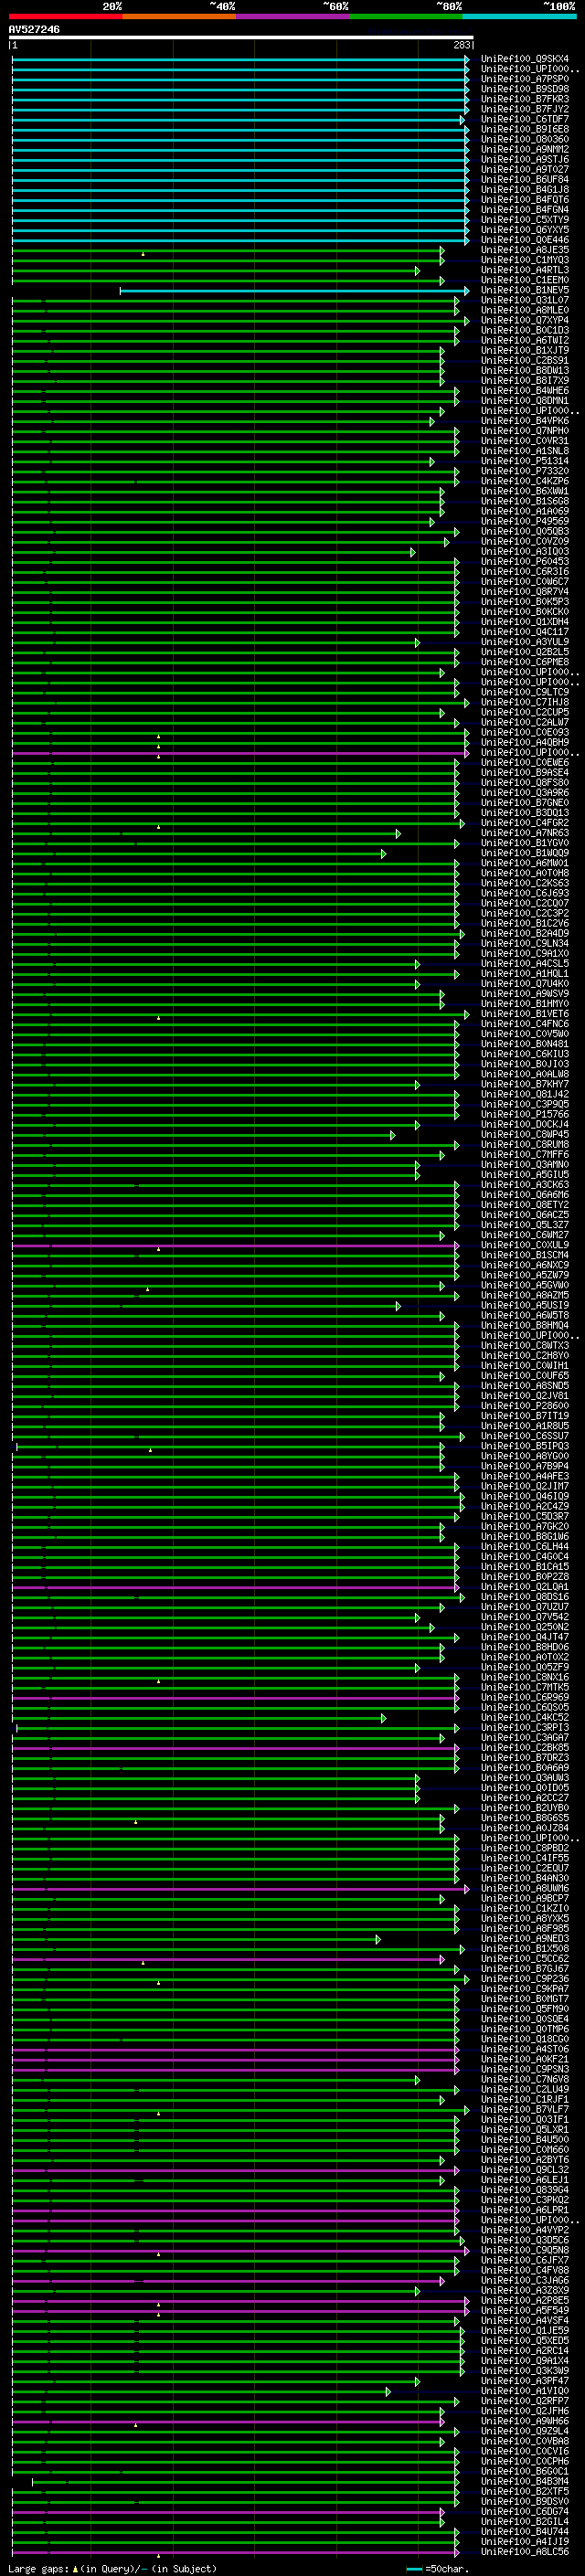Open hit UniRef100_B2GIL4
This screenshot has height=2576, width=585.
[525, 2521]
